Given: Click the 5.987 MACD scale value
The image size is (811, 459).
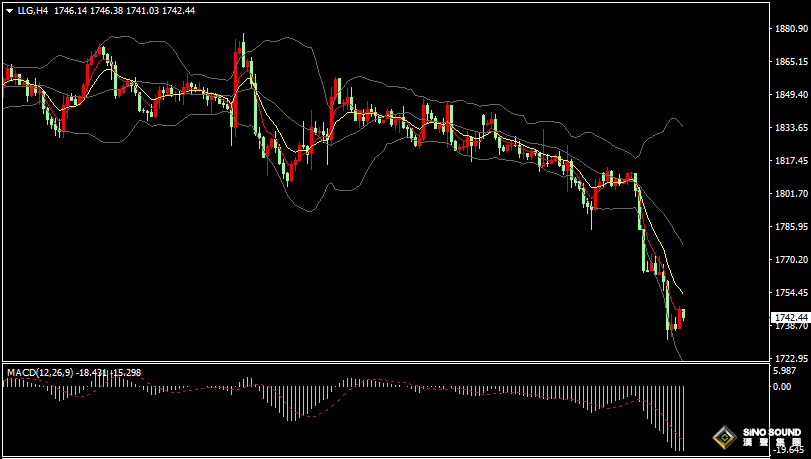Looking at the screenshot, I should [784, 371].
